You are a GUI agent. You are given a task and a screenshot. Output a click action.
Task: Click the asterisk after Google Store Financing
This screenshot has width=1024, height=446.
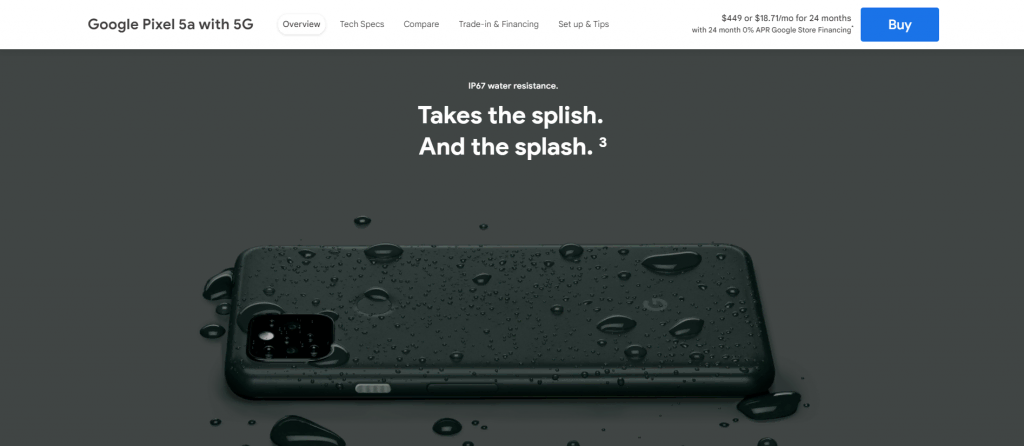(x=852, y=28)
